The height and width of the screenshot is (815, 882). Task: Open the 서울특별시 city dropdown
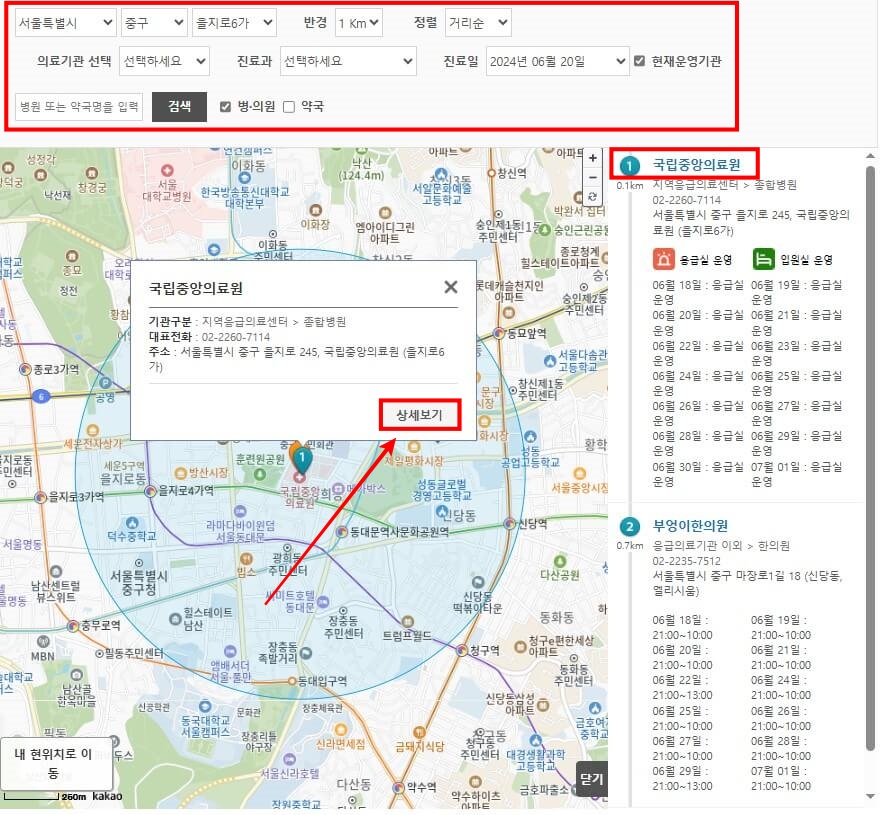coord(65,23)
